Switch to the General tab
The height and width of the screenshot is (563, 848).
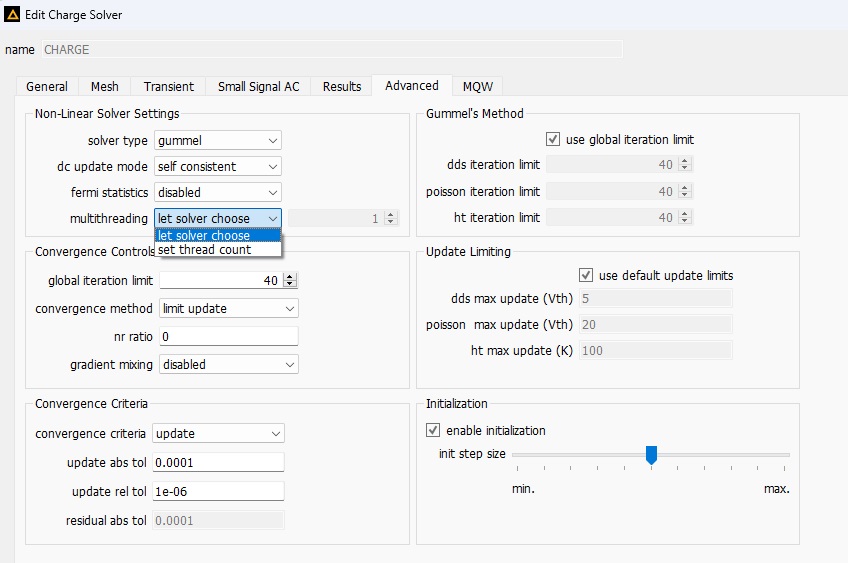[x=47, y=87]
